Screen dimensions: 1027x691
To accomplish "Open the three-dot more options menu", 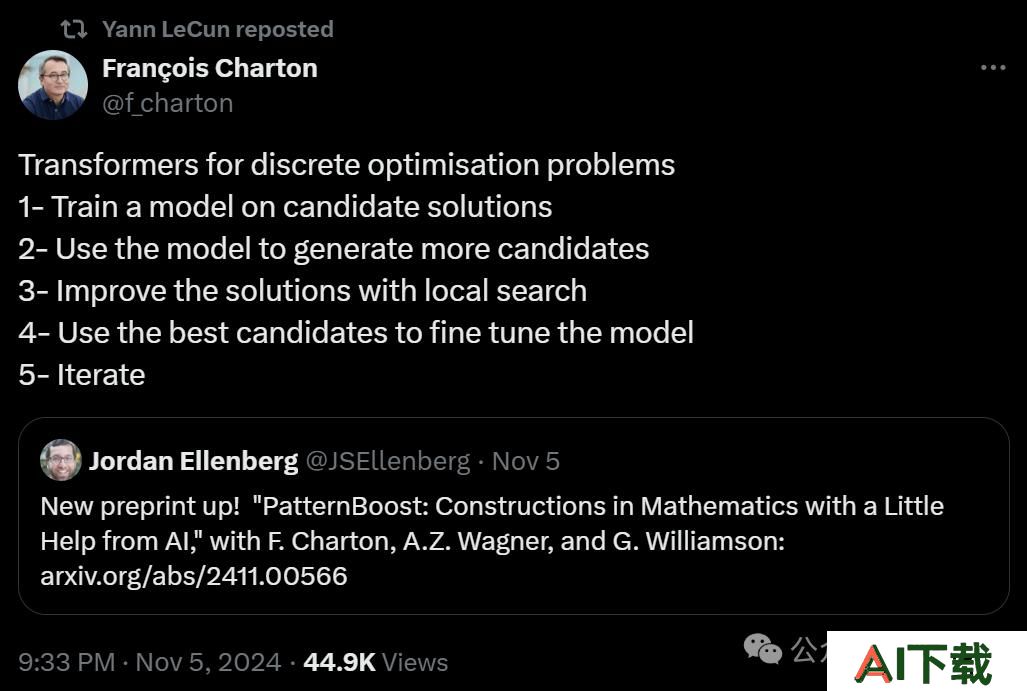I will 993,67.
